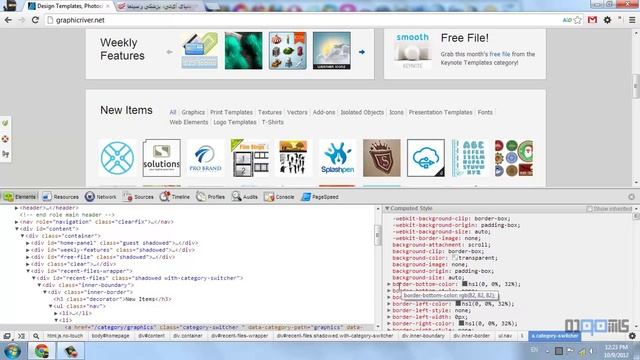Filter New Items by Add-ons
This screenshot has height=360, width=640.
tap(324, 112)
